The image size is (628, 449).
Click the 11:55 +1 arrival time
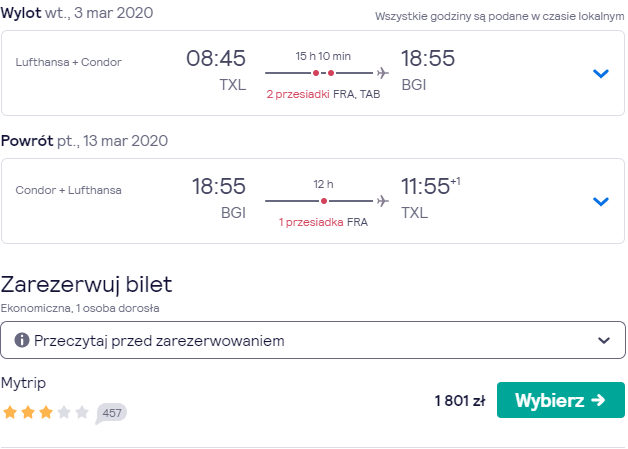(x=431, y=186)
